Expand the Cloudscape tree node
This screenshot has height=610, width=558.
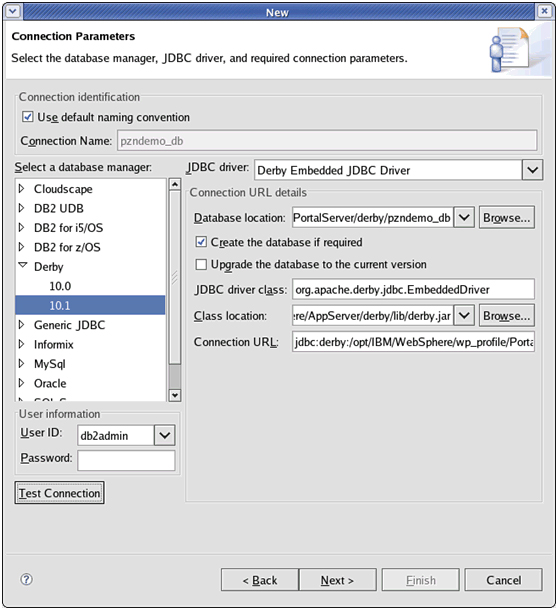(x=22, y=189)
